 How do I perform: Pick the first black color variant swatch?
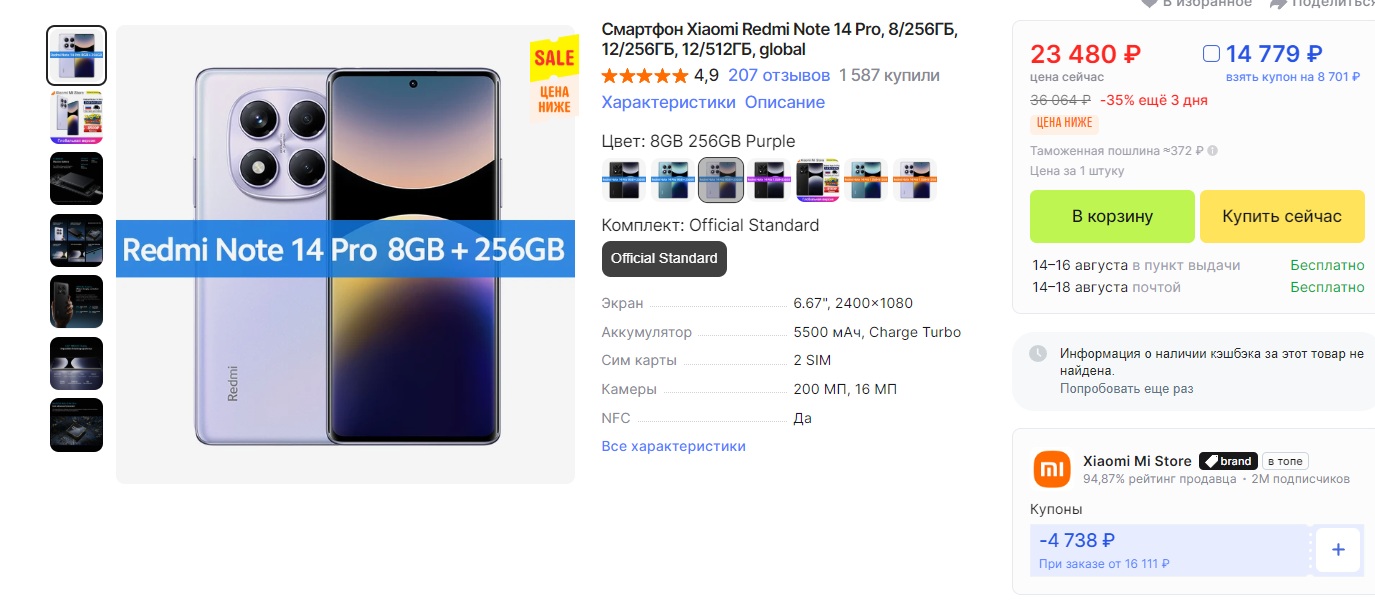[623, 180]
